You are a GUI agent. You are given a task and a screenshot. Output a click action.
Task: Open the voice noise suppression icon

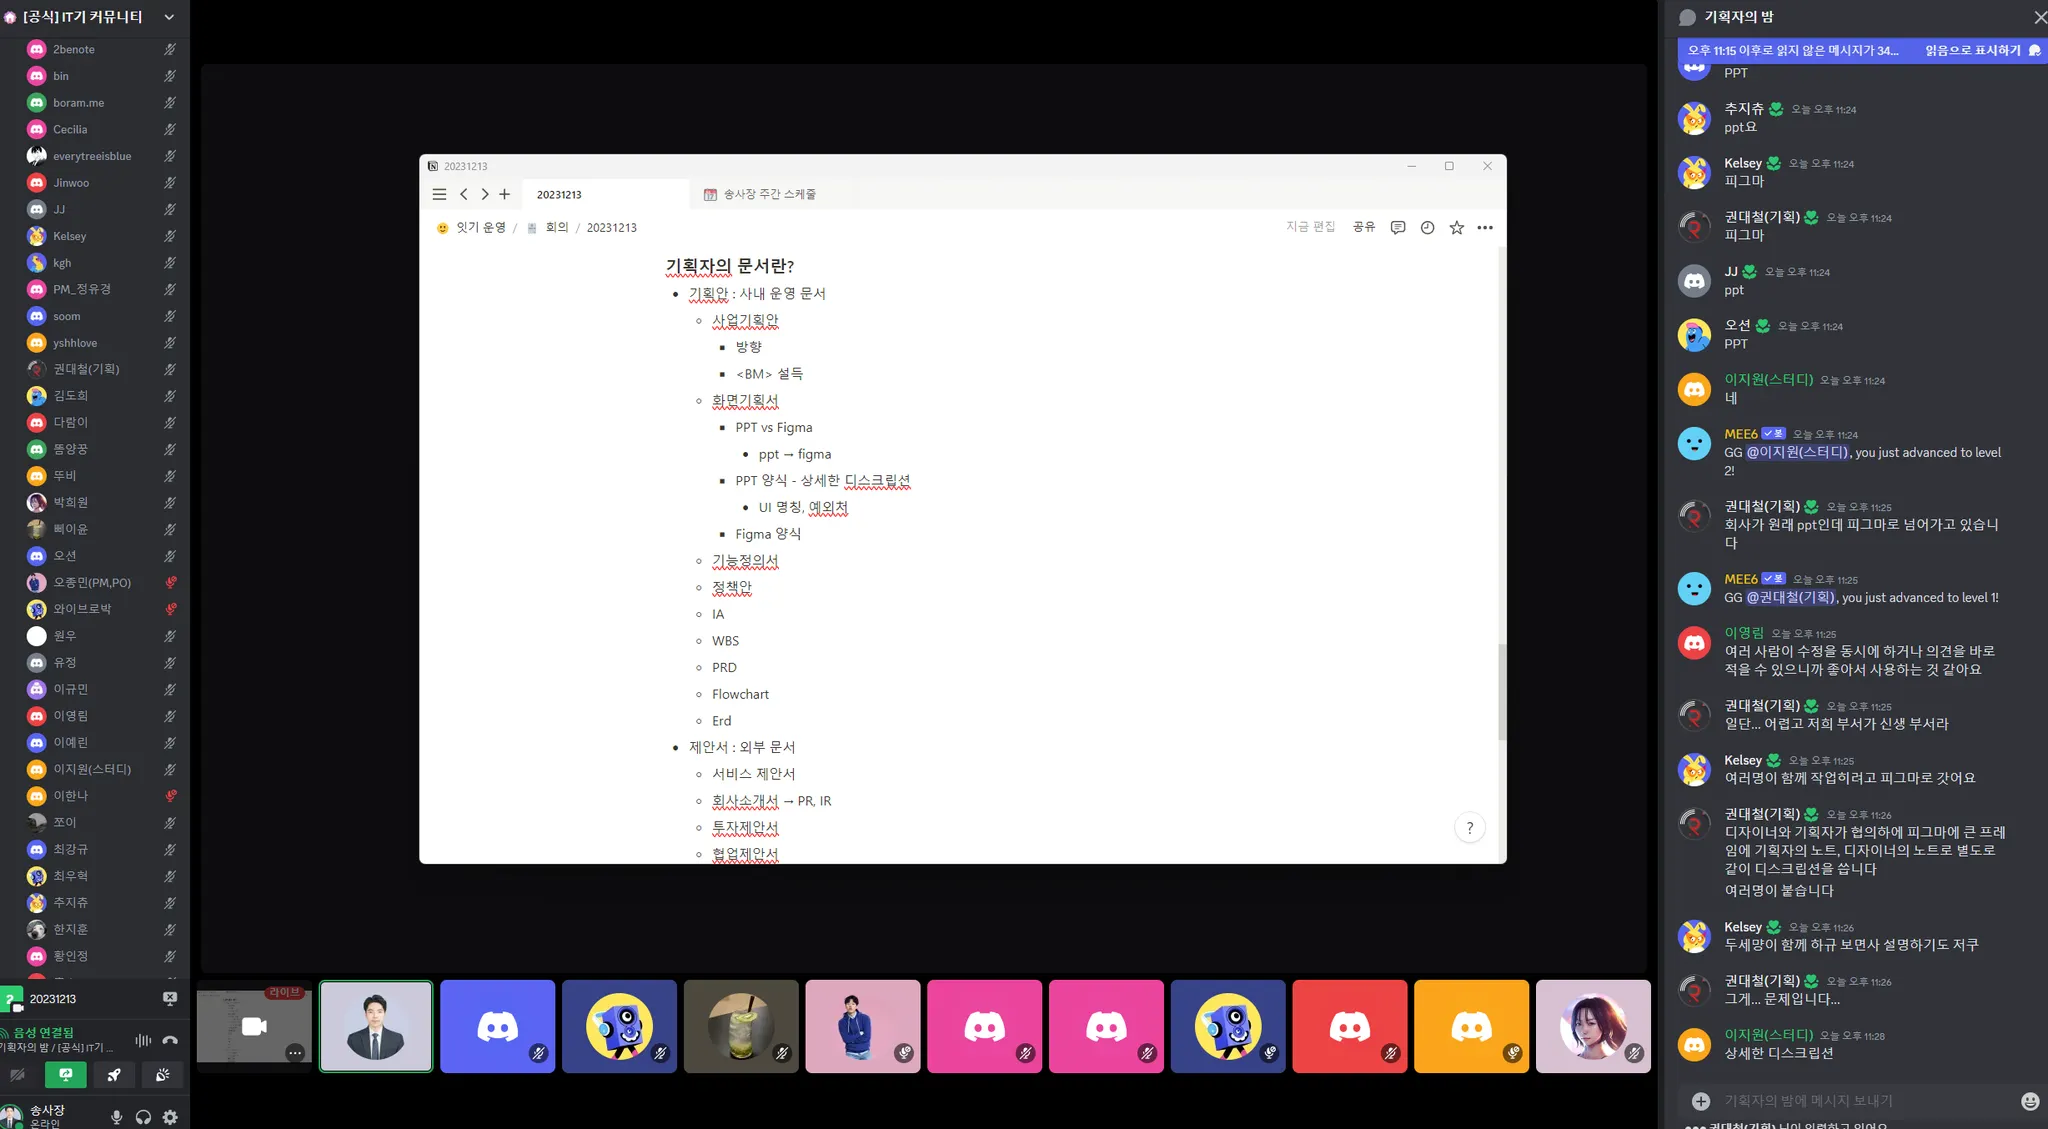tap(143, 1040)
